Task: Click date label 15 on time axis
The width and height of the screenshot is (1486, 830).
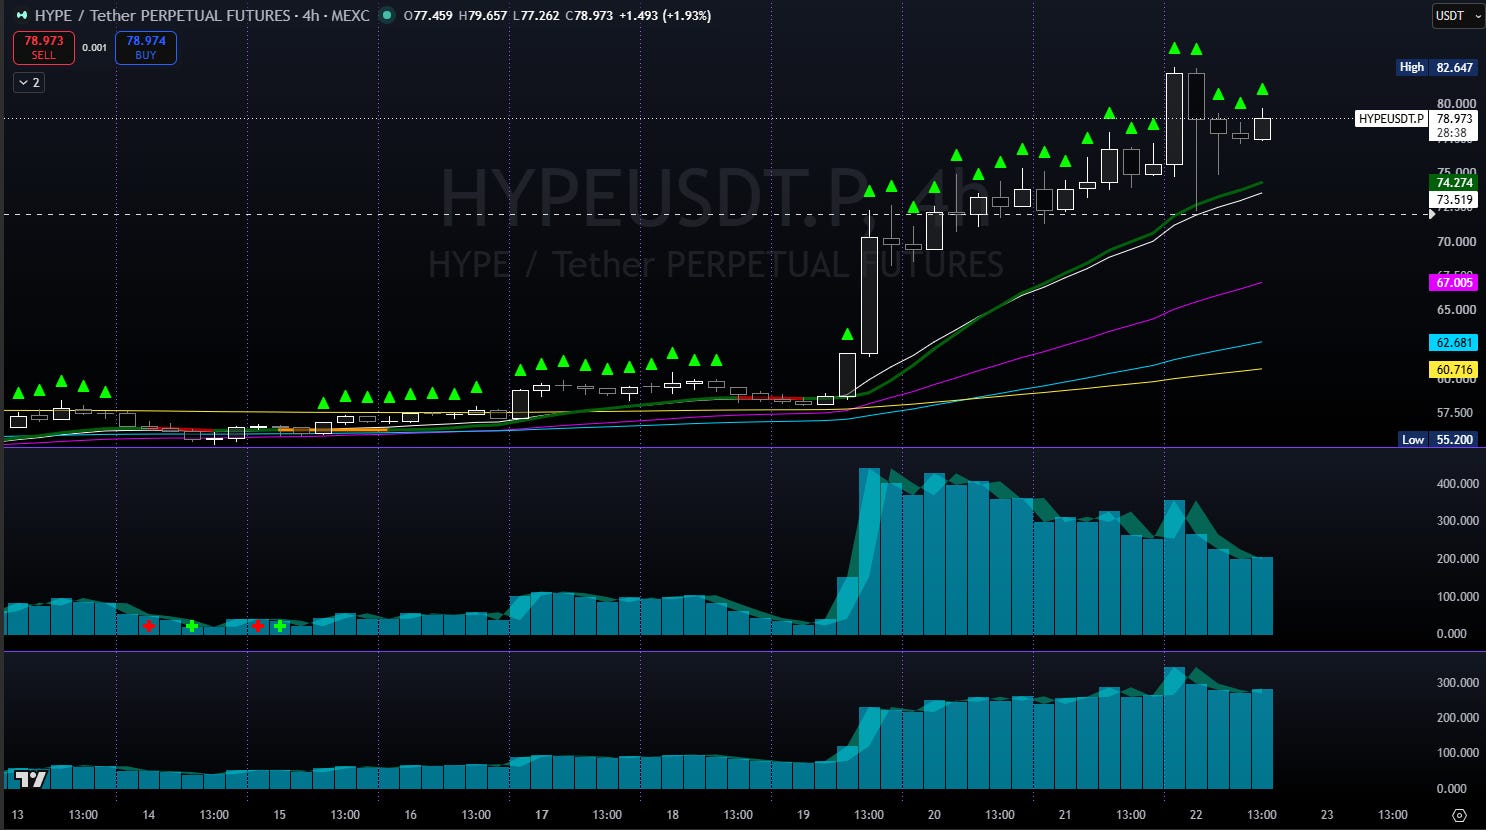Action: [x=280, y=815]
